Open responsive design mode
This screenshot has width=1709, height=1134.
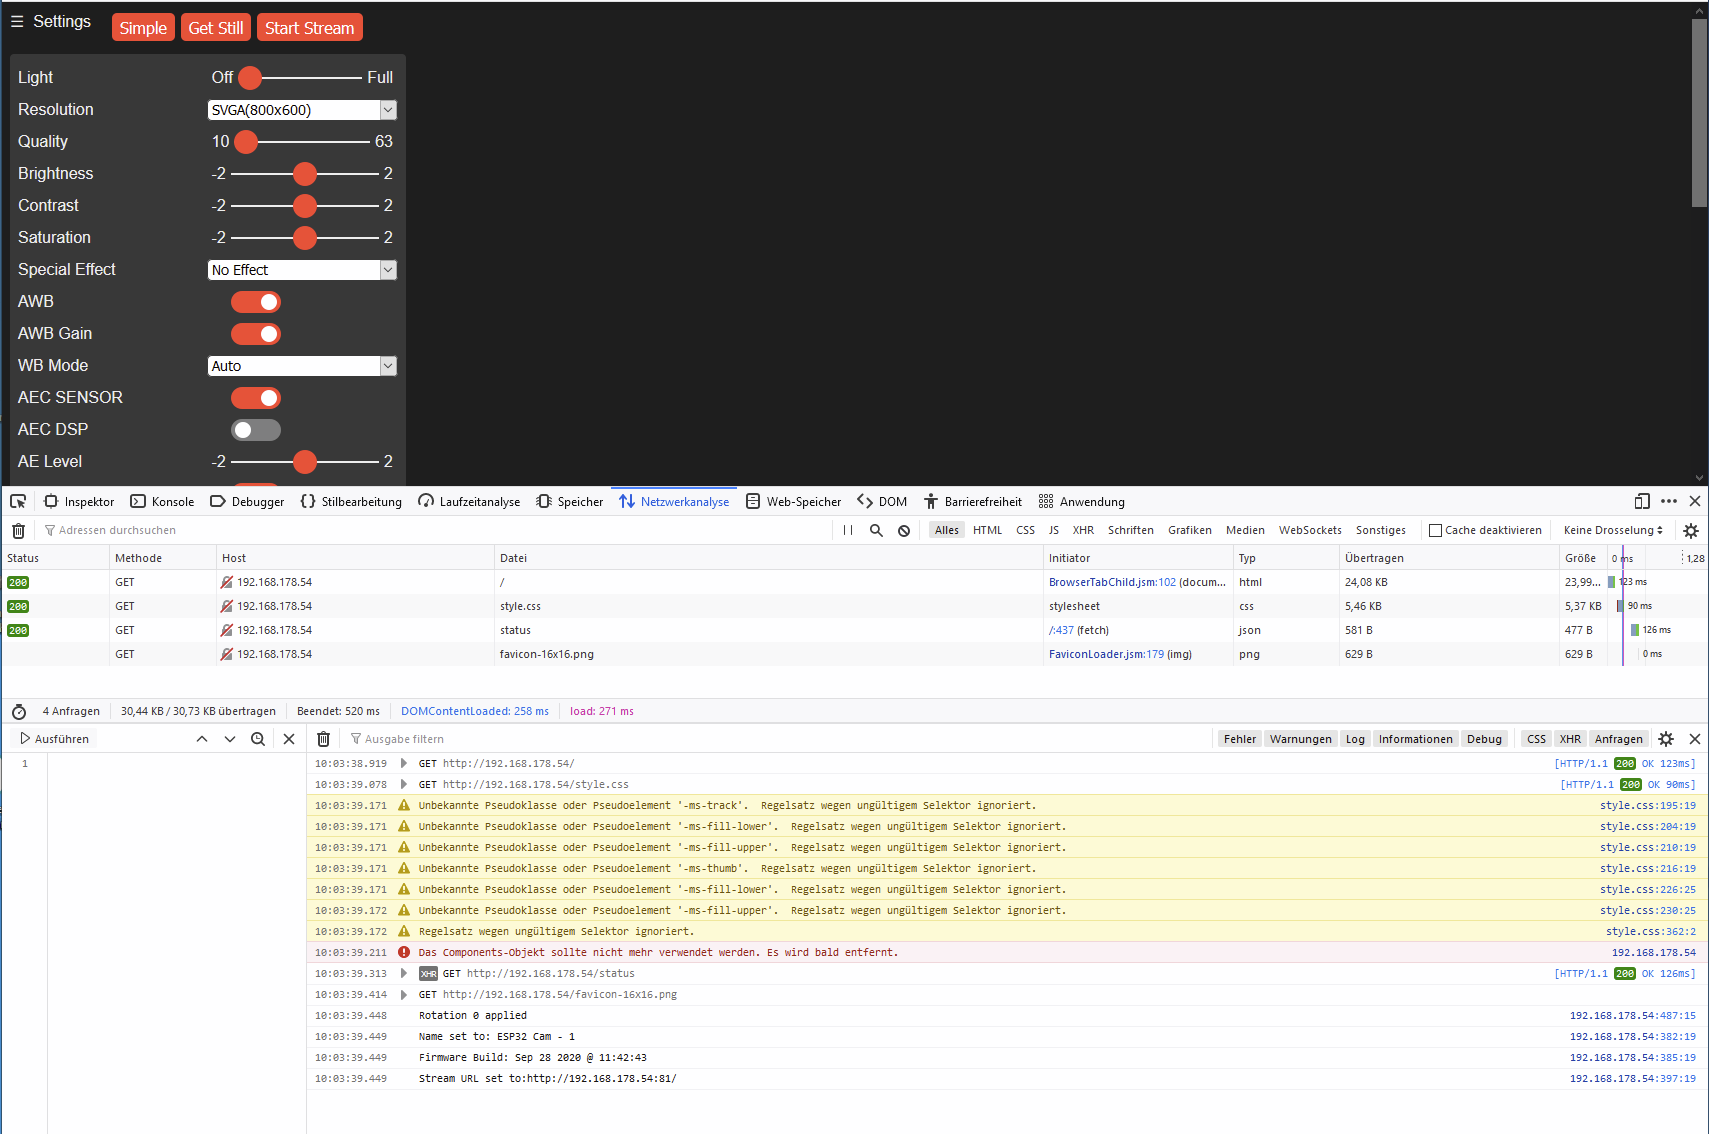coord(1641,501)
